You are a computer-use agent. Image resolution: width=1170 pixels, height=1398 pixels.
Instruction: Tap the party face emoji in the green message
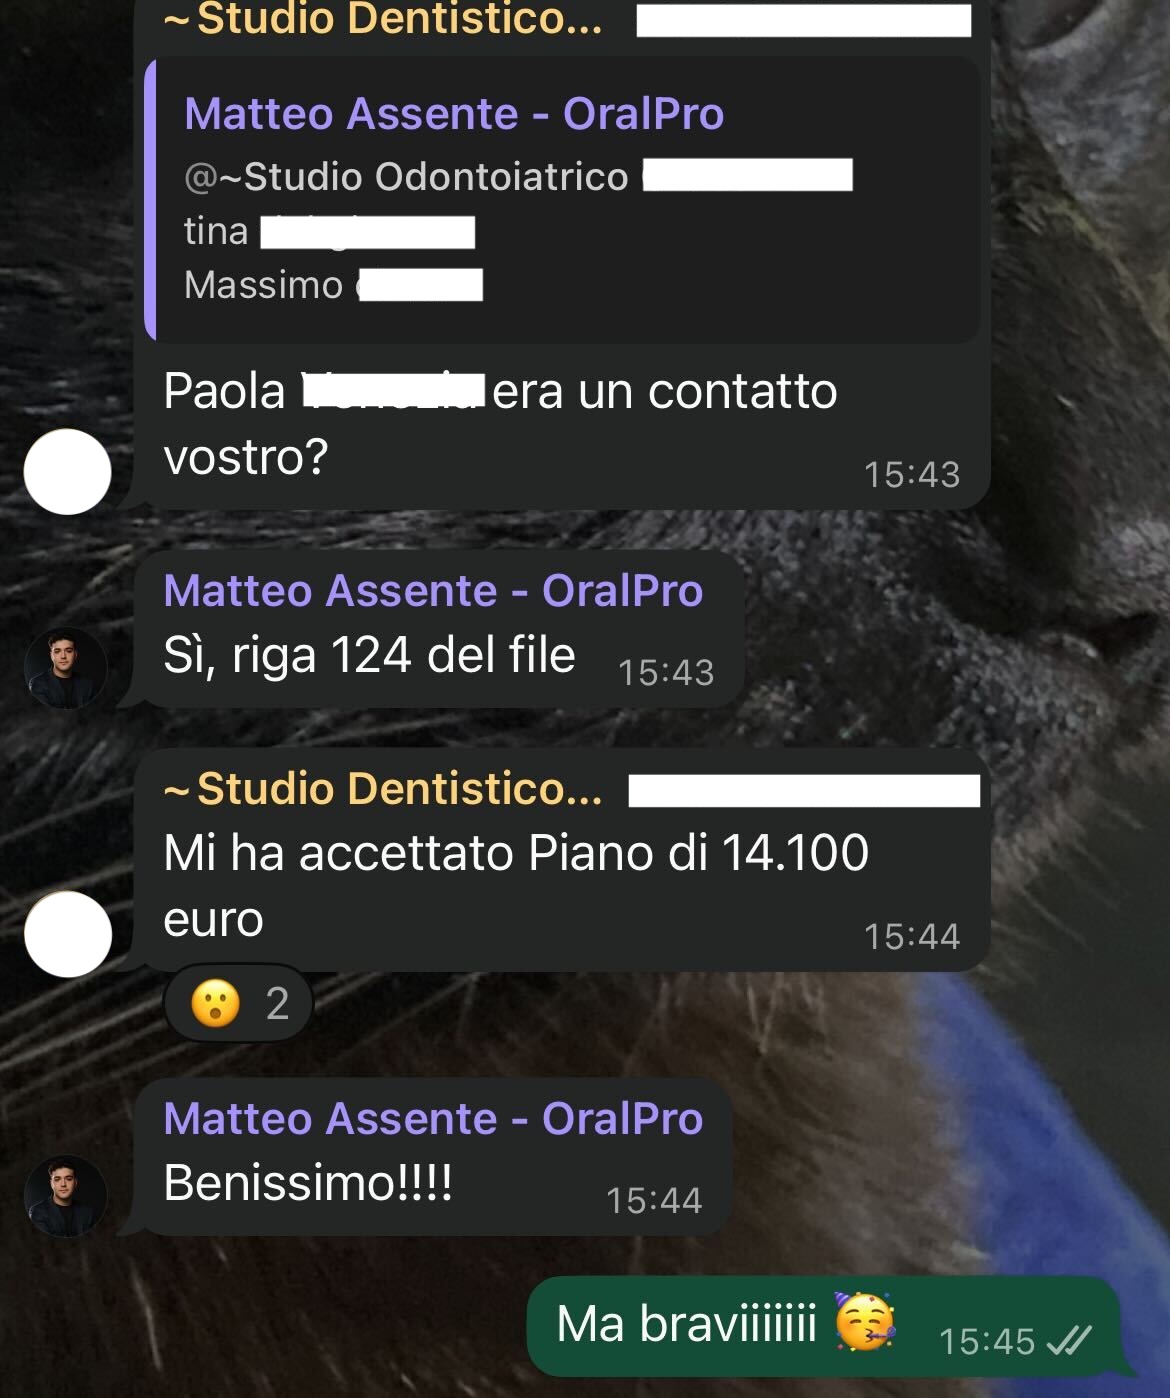click(x=865, y=1322)
